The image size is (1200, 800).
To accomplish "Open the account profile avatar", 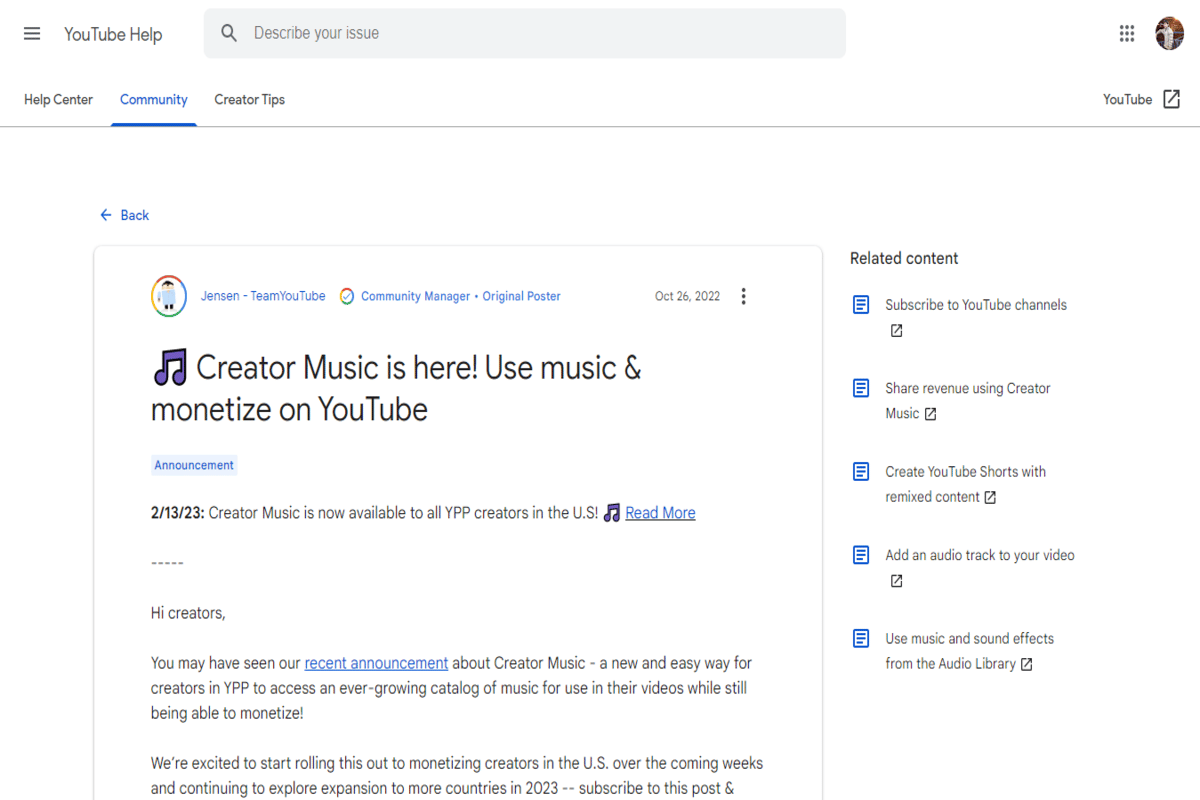I will [x=1170, y=34].
